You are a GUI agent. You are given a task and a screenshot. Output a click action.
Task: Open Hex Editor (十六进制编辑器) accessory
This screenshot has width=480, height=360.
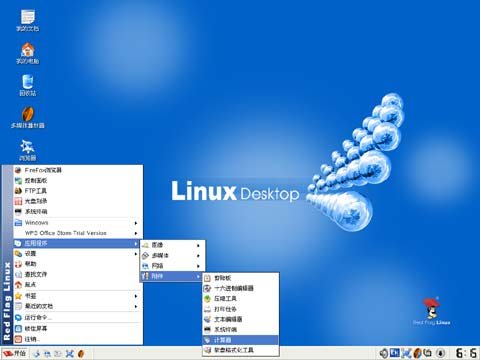point(240,288)
